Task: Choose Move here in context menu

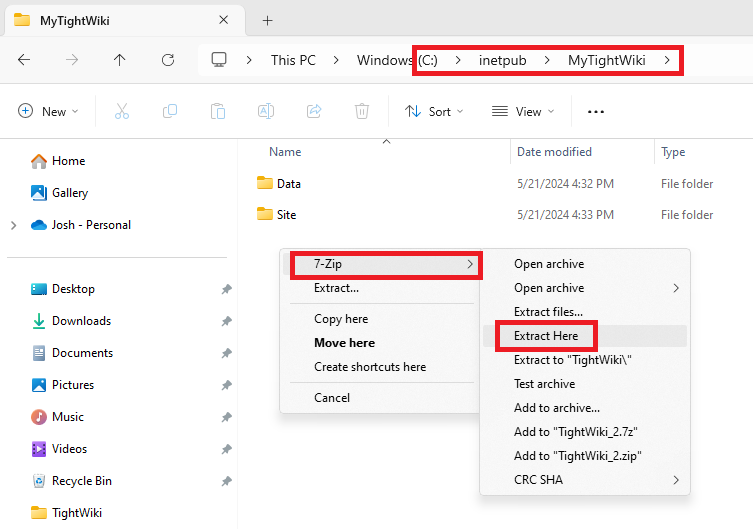Action: tap(344, 343)
